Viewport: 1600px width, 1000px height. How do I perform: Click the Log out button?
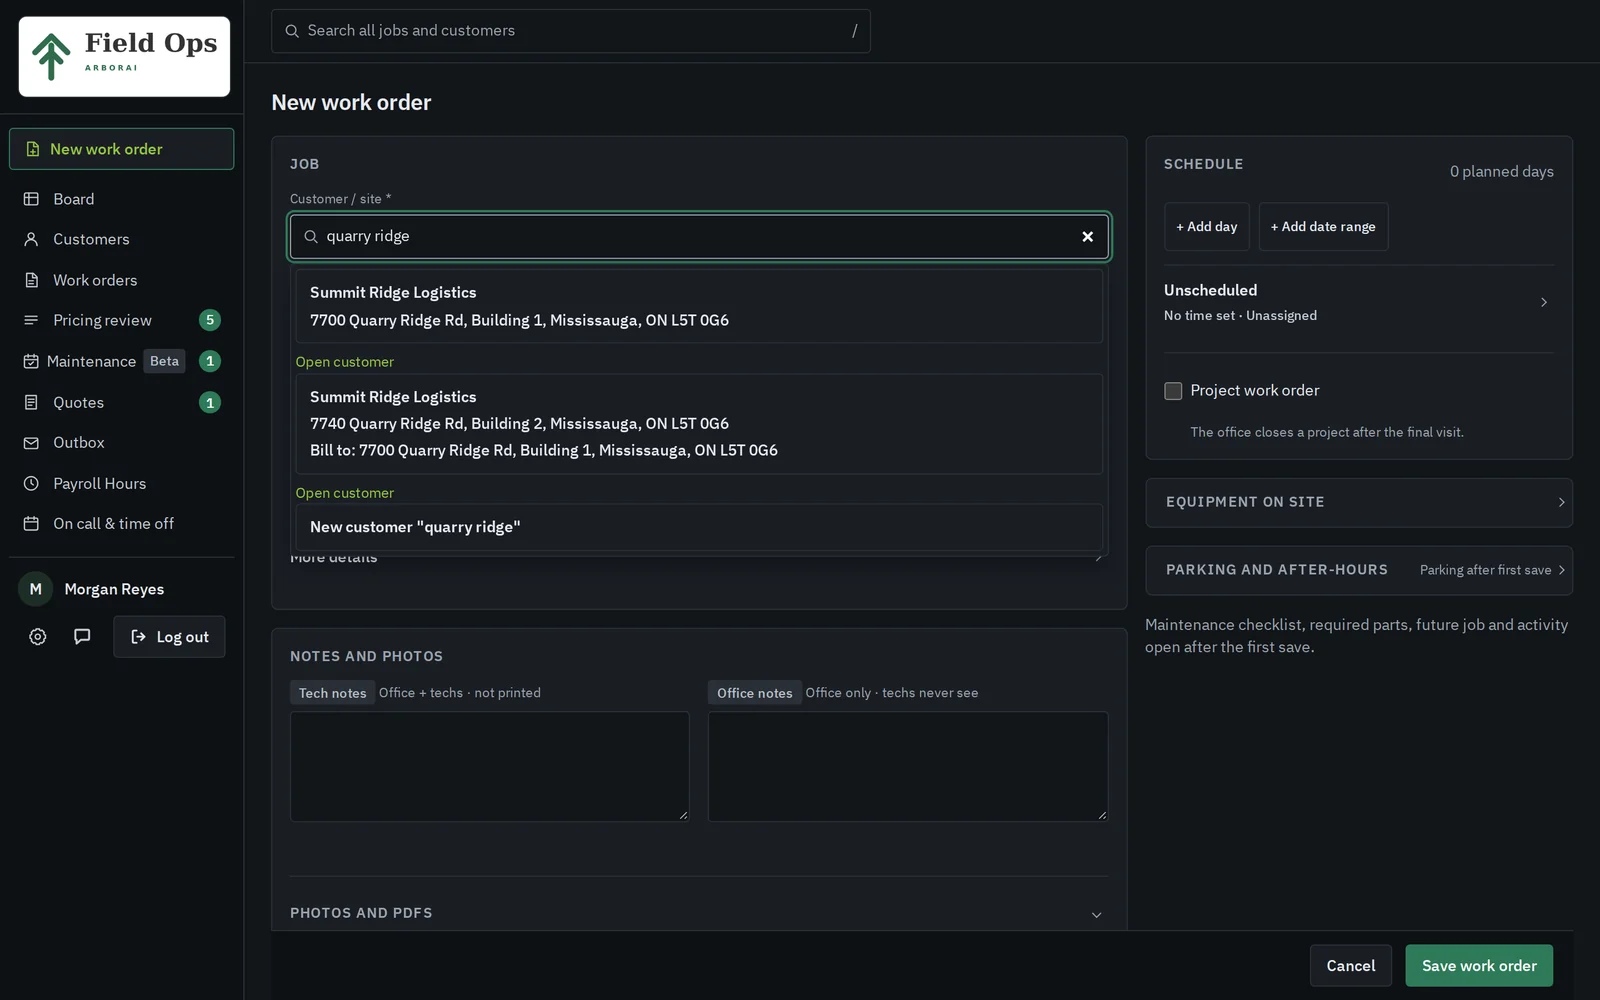(169, 637)
